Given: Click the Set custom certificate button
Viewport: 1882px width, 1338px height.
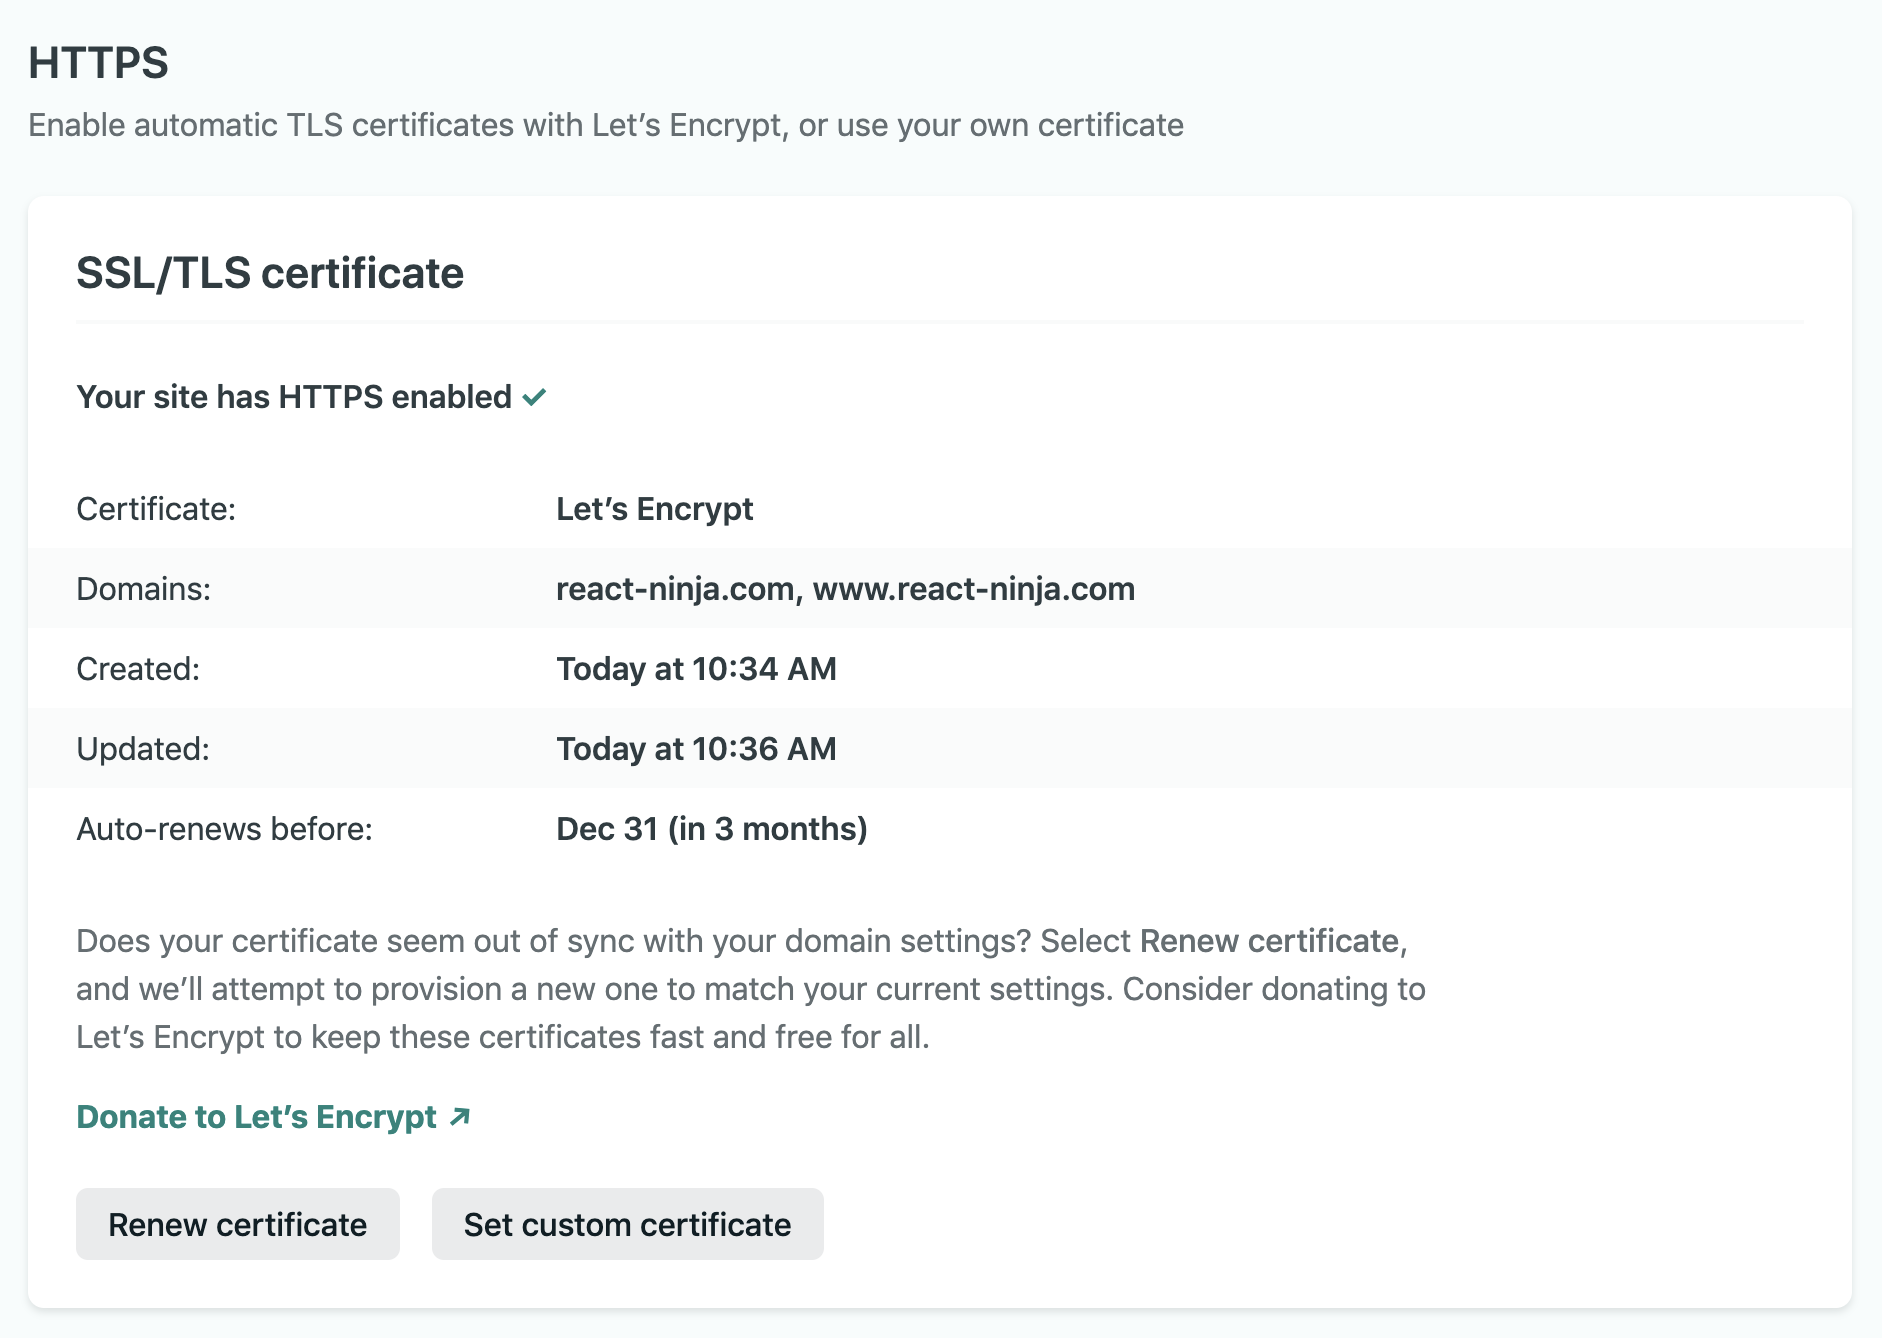Looking at the screenshot, I should [628, 1224].
